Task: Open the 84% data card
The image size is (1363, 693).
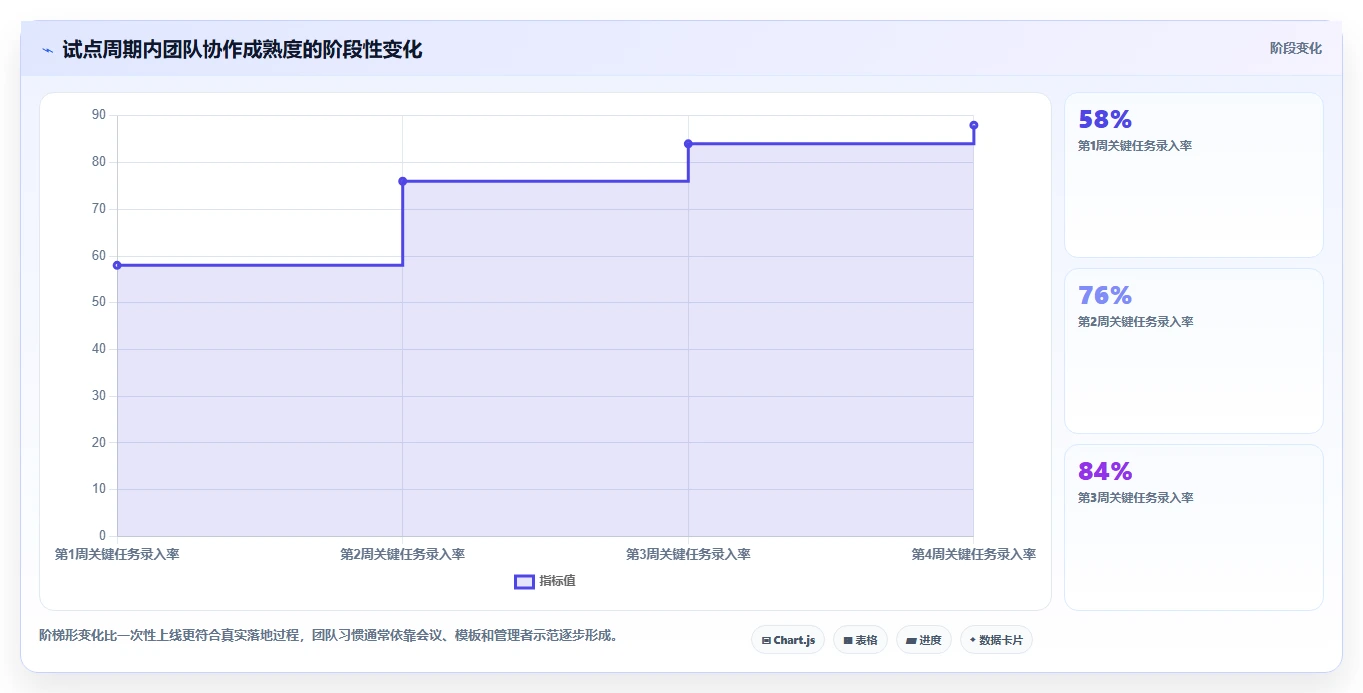Action: [1194, 527]
